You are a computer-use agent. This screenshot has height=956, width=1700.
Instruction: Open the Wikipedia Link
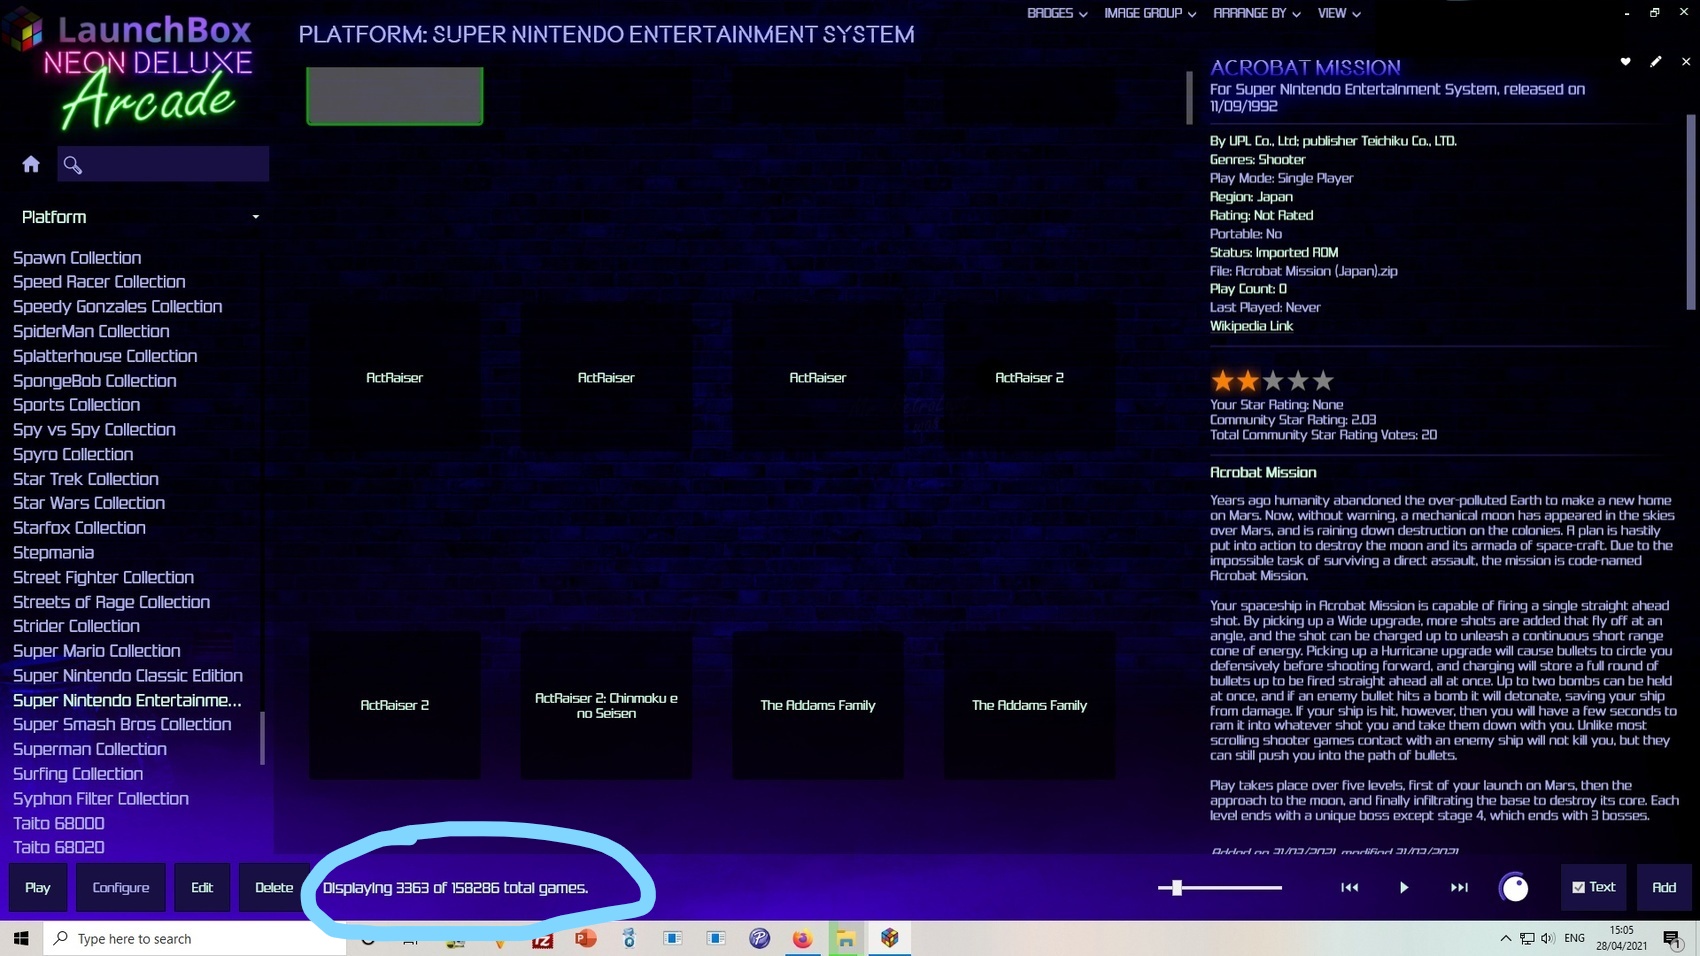tap(1251, 326)
